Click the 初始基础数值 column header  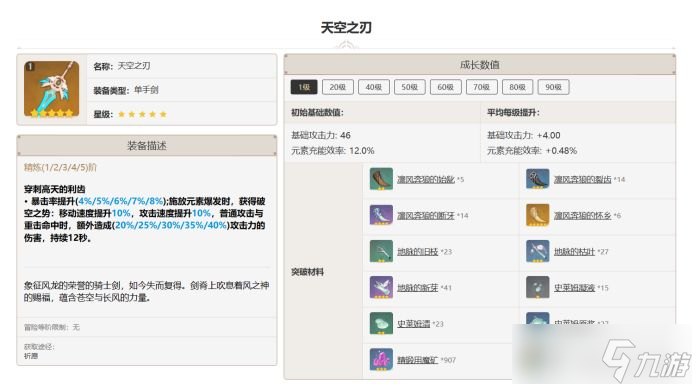(317, 113)
